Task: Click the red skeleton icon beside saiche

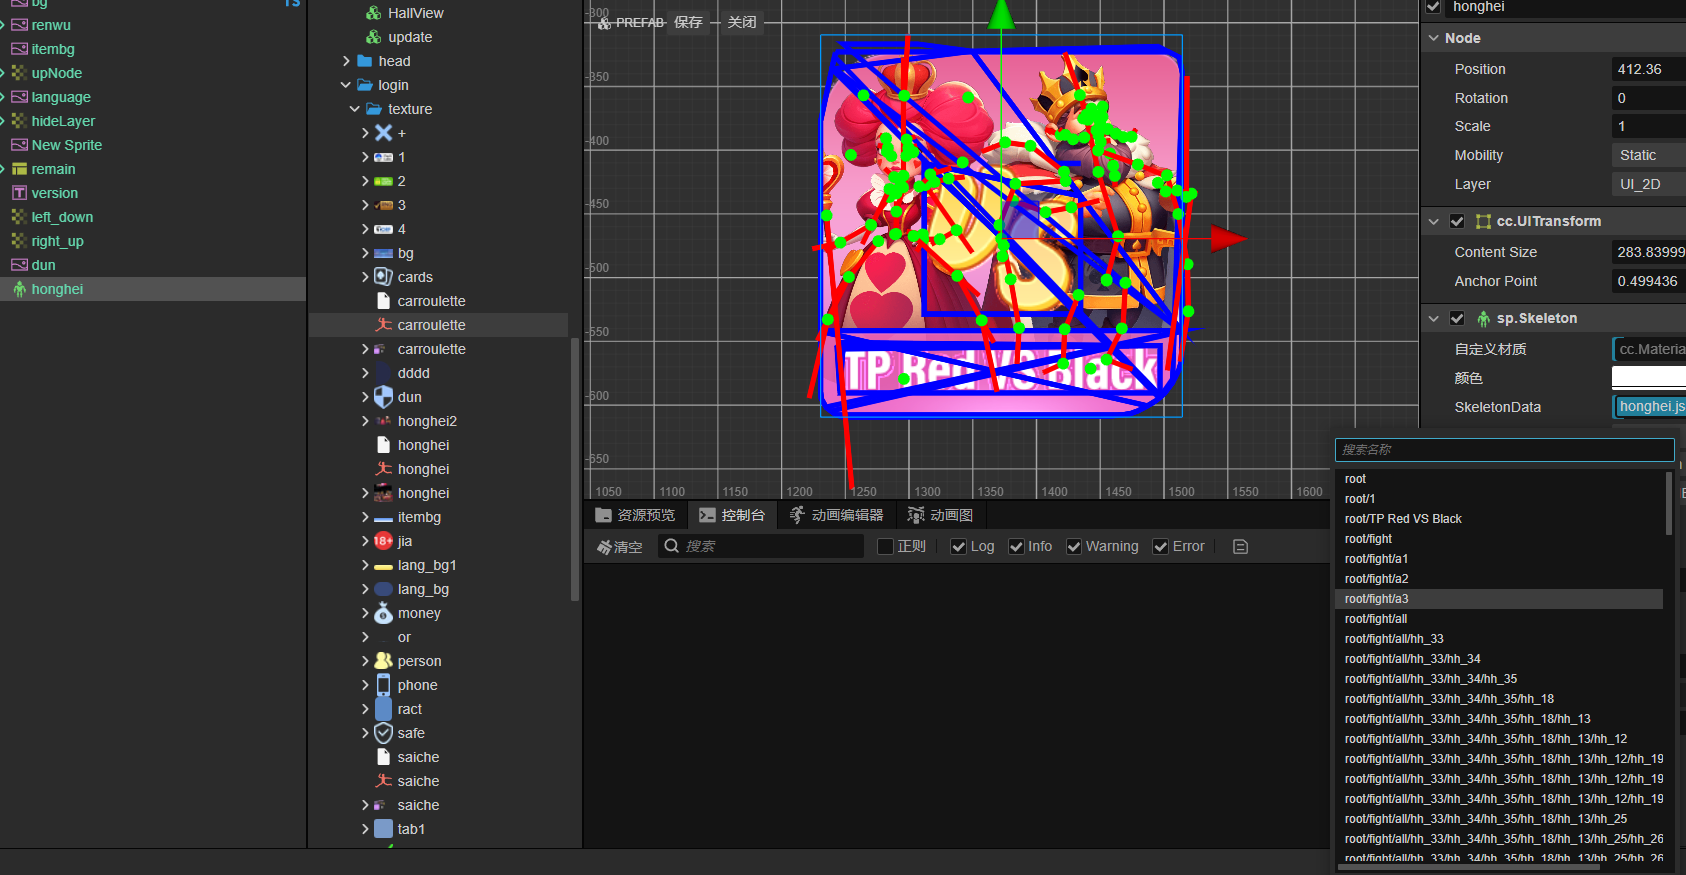Action: click(x=383, y=781)
